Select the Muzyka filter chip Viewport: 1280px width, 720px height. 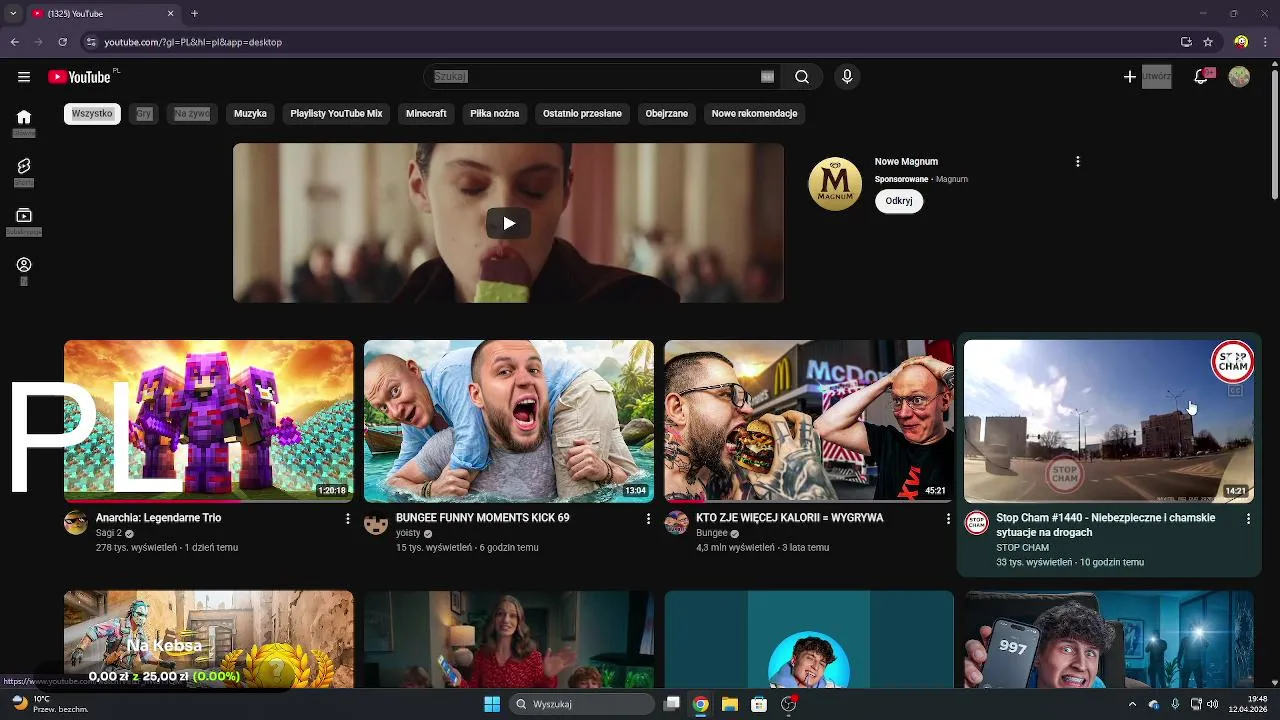[x=250, y=114]
